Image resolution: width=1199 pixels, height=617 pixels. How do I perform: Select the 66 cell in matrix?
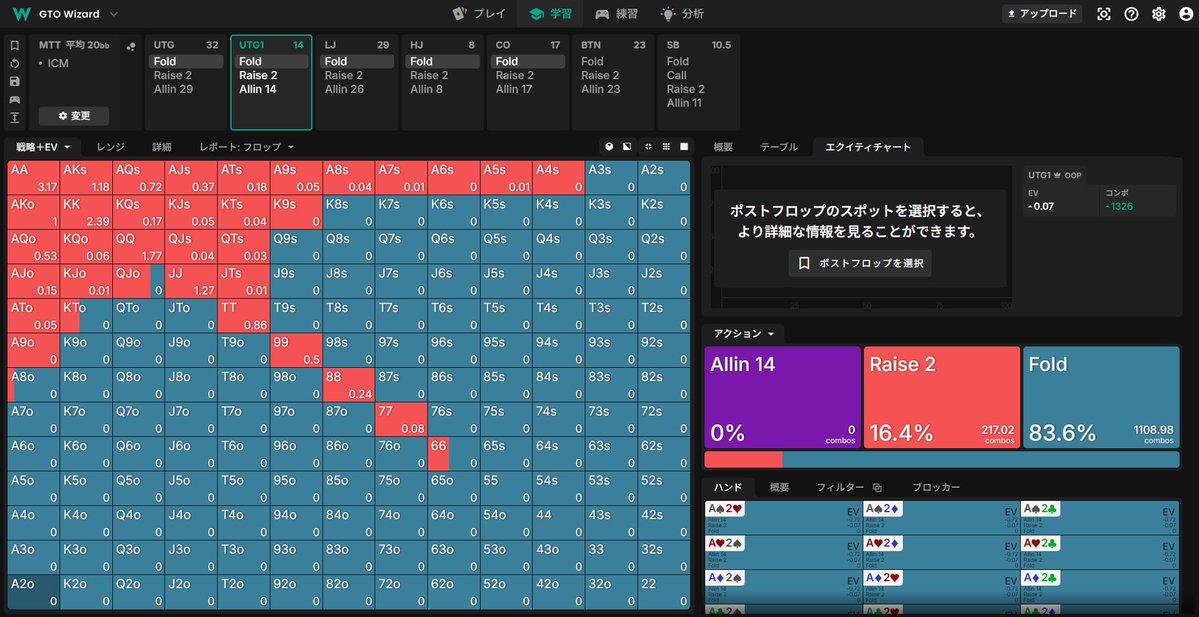452,453
